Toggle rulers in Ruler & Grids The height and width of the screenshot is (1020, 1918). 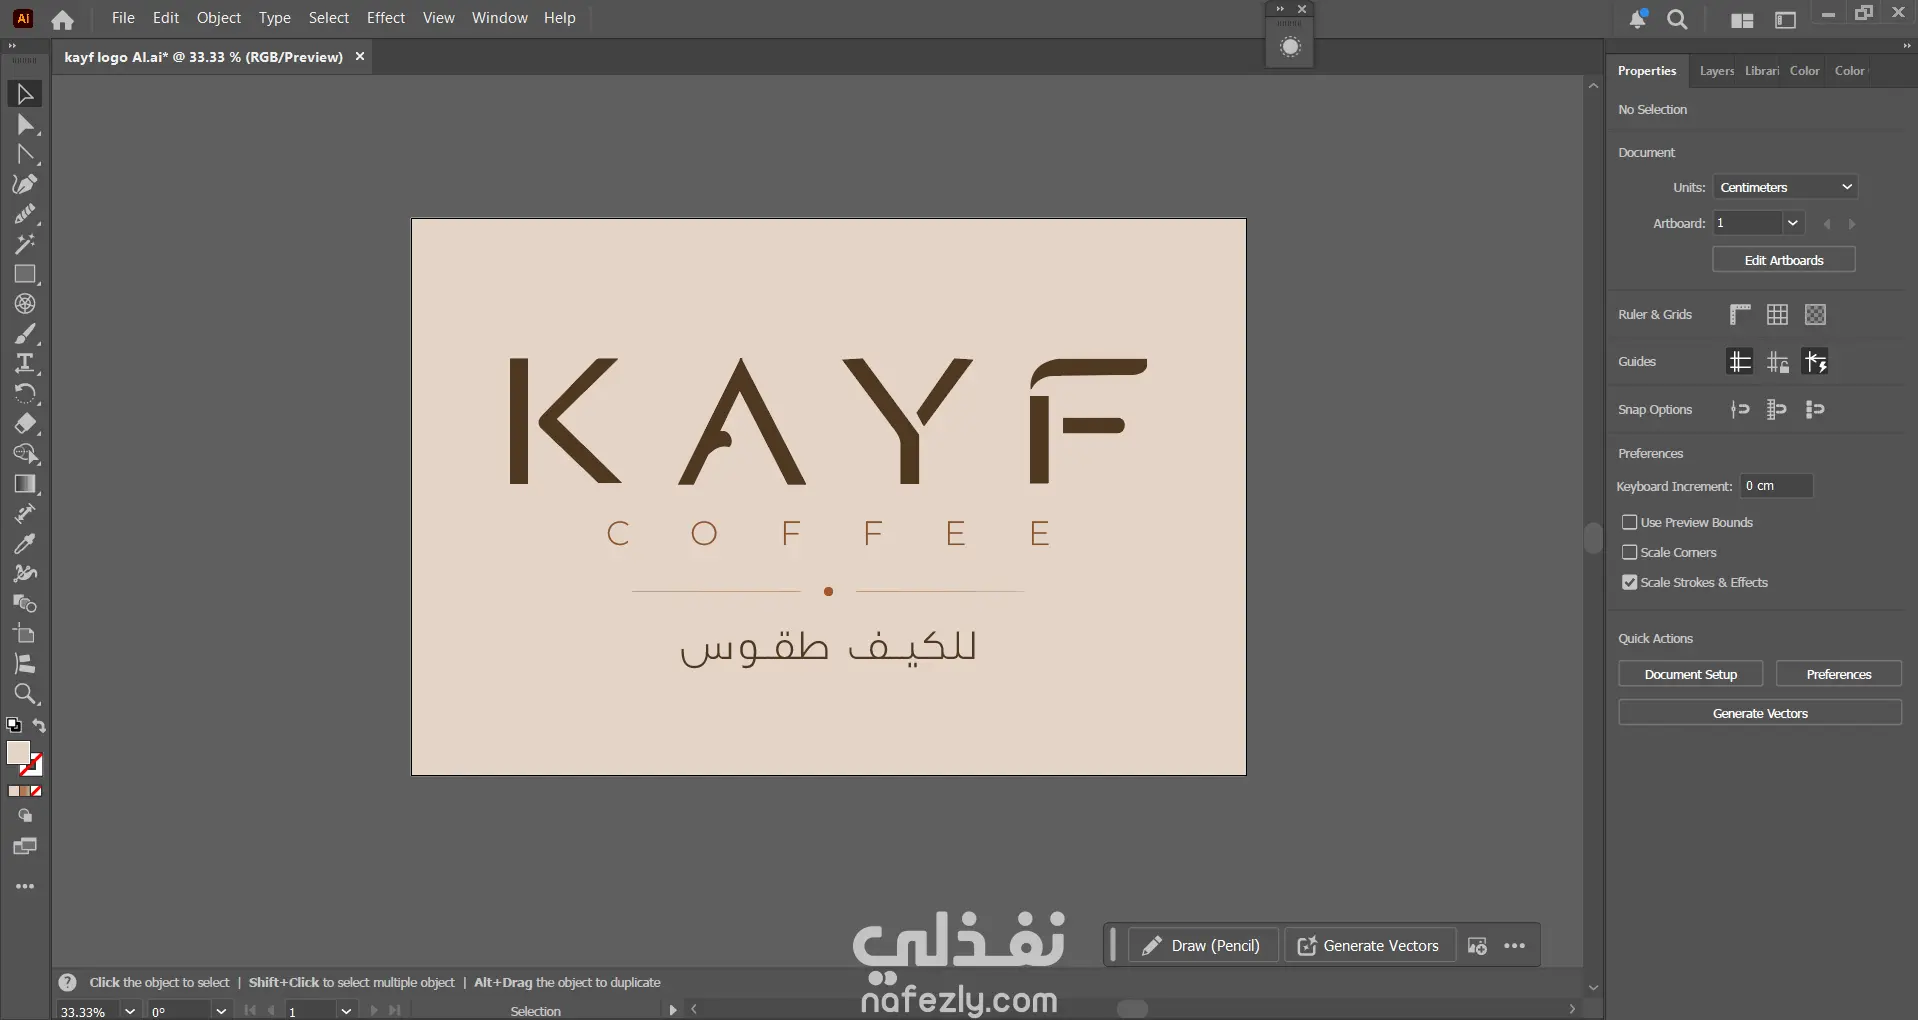tap(1740, 315)
